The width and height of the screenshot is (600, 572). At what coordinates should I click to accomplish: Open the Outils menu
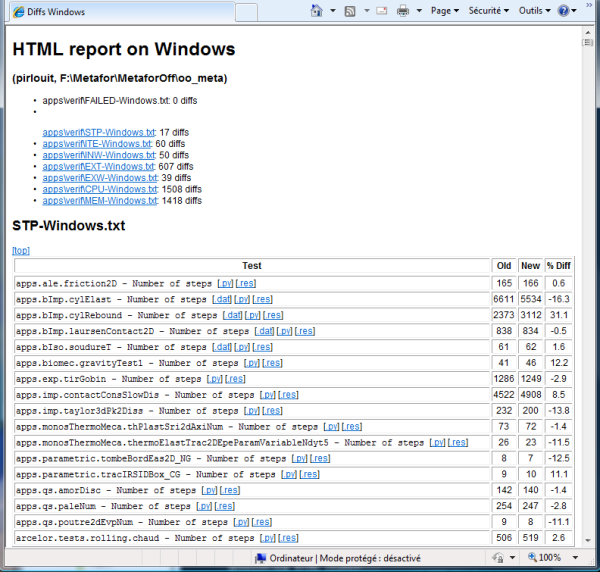[535, 11]
